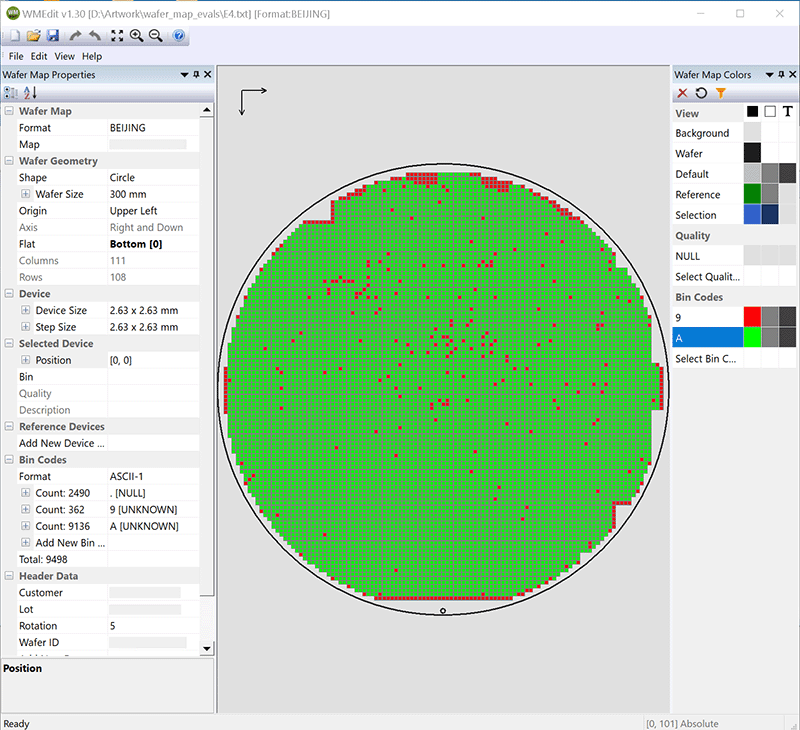Collapse the Device section
Screen dimensions: 800x730
click(x=9, y=293)
